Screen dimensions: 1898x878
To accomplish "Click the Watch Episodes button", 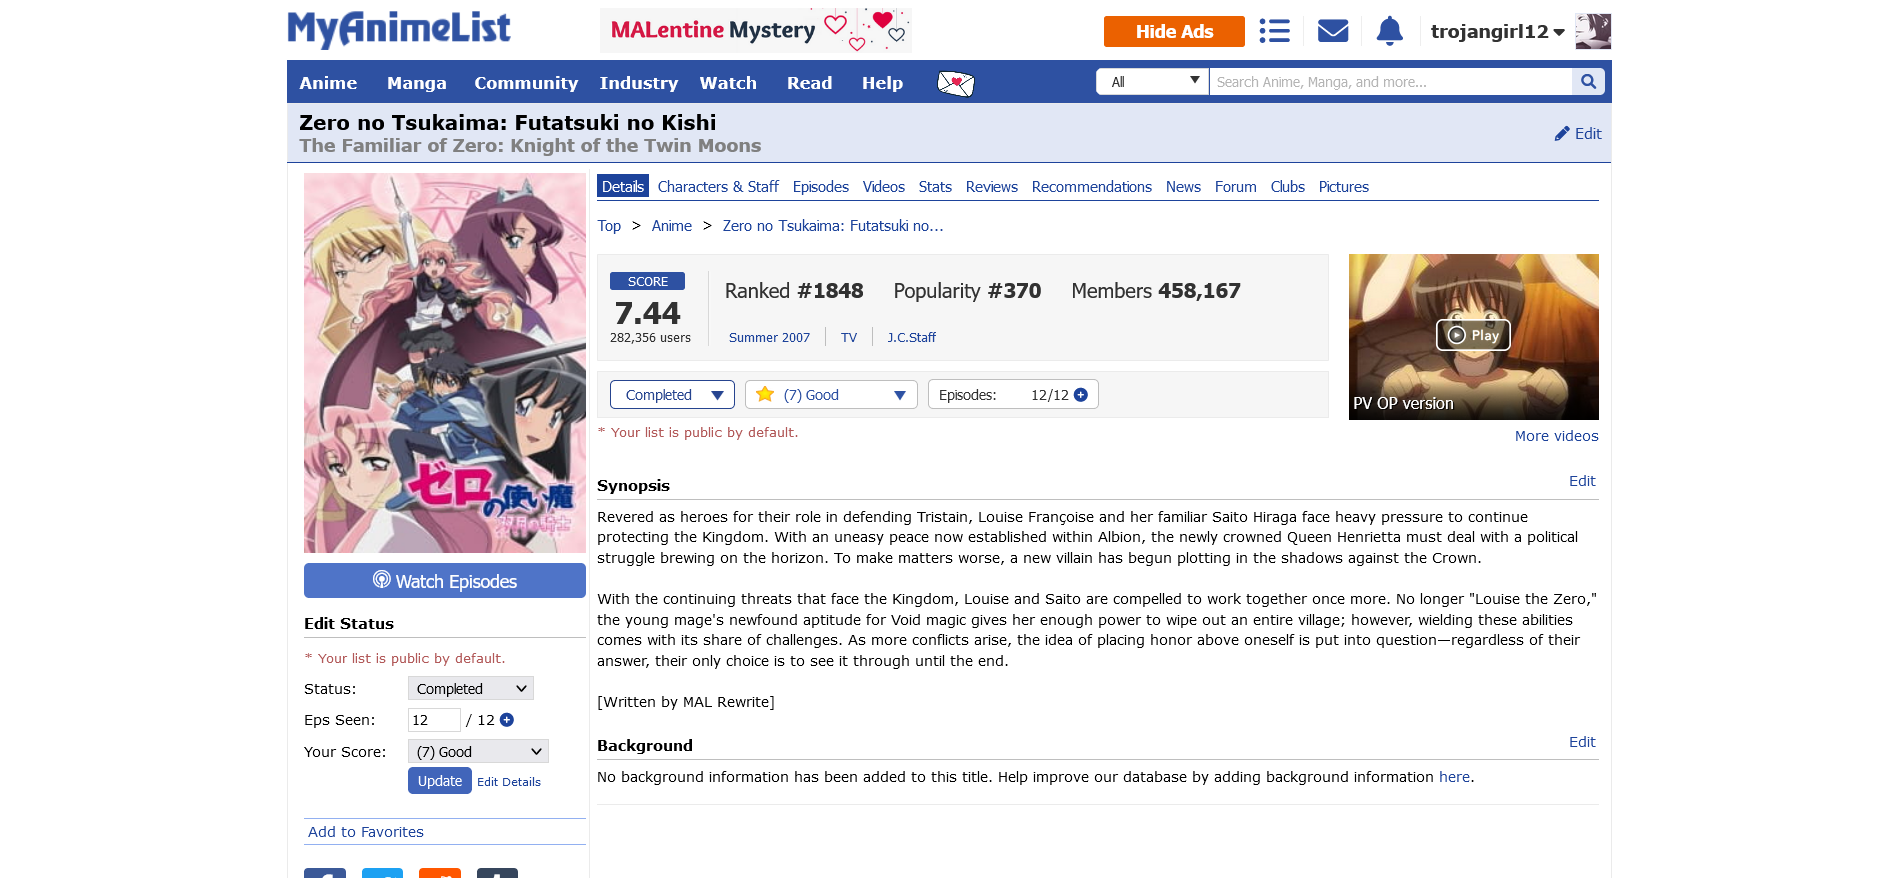I will (x=445, y=581).
